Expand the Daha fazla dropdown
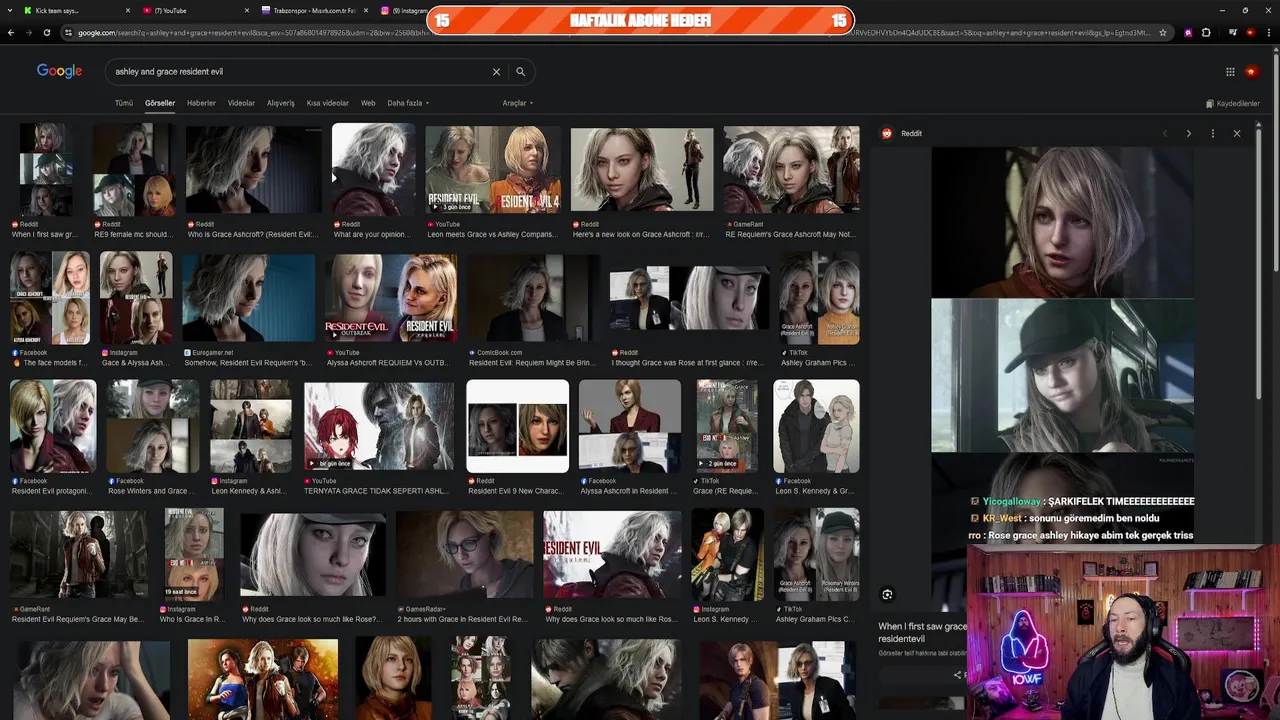The width and height of the screenshot is (1280, 720). [x=408, y=103]
